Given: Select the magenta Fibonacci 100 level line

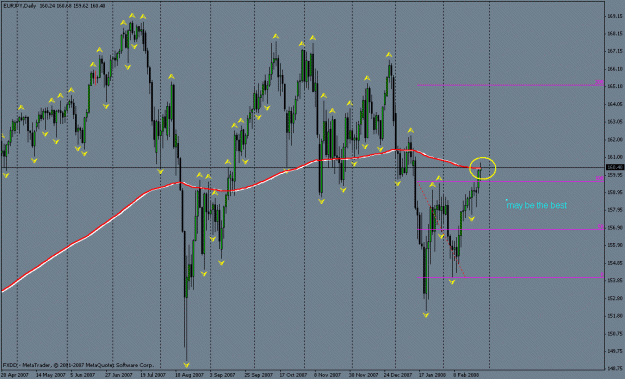Looking at the screenshot, I should click(510, 182).
